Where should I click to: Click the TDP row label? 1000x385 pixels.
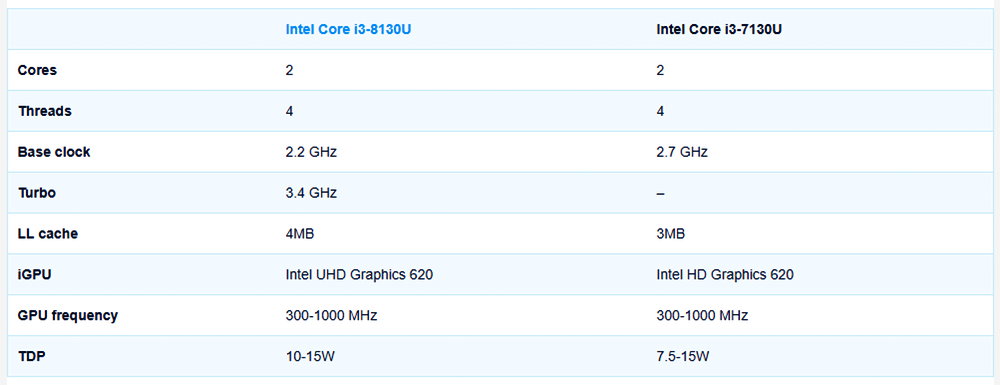point(32,356)
